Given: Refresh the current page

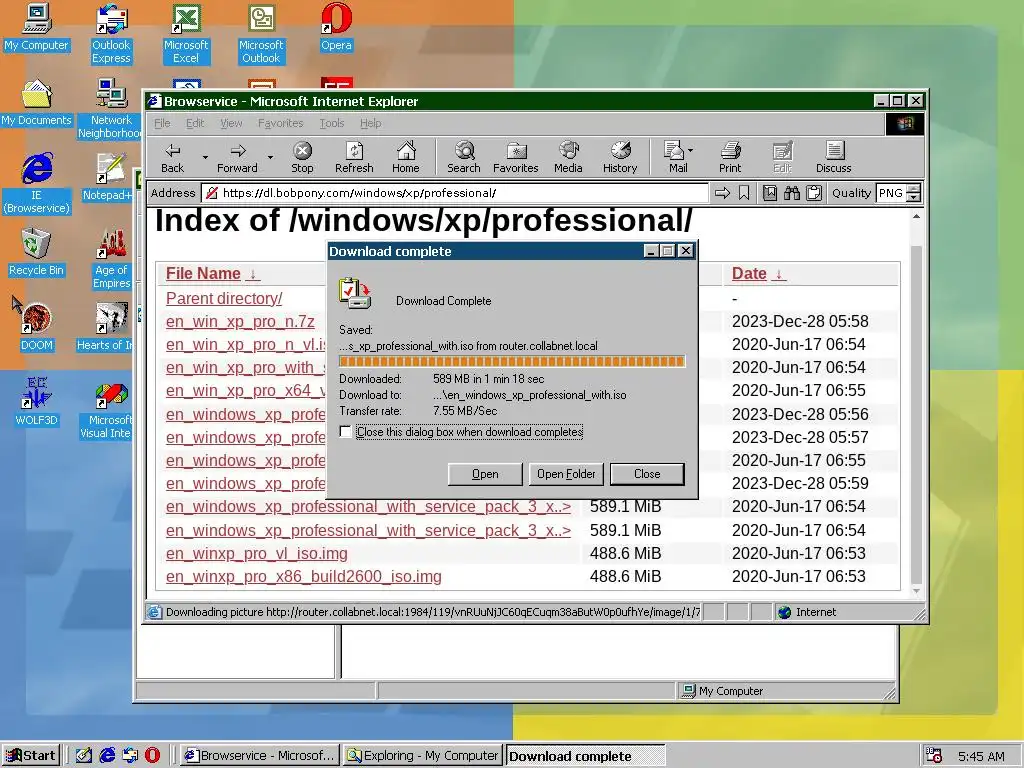Looking at the screenshot, I should pos(354,157).
